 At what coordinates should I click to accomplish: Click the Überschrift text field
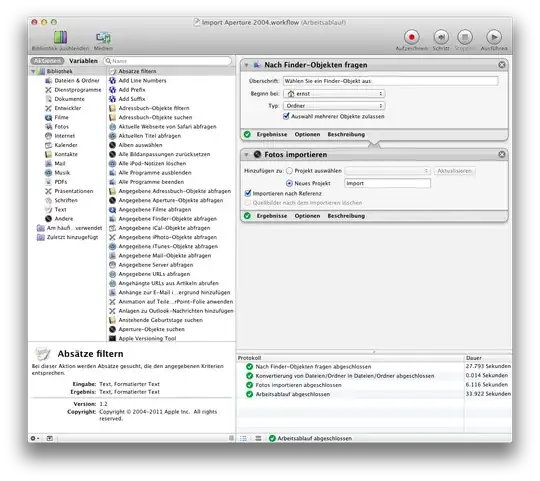point(391,81)
